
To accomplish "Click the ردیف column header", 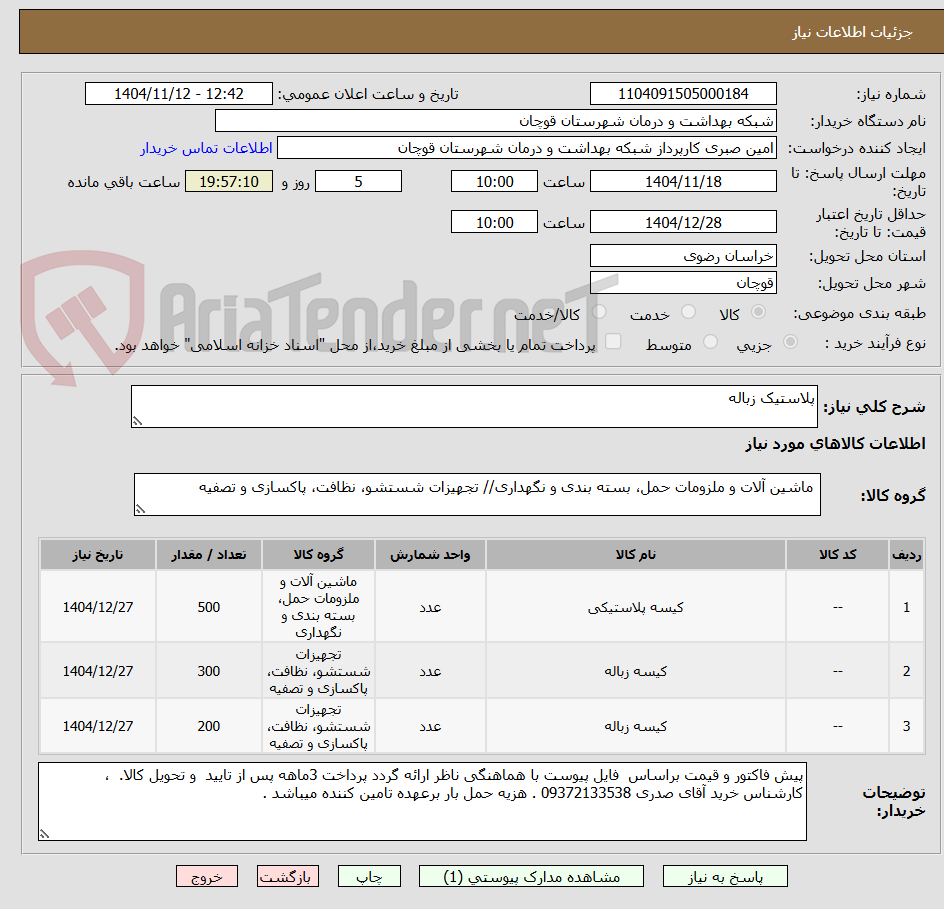I will [x=907, y=554].
